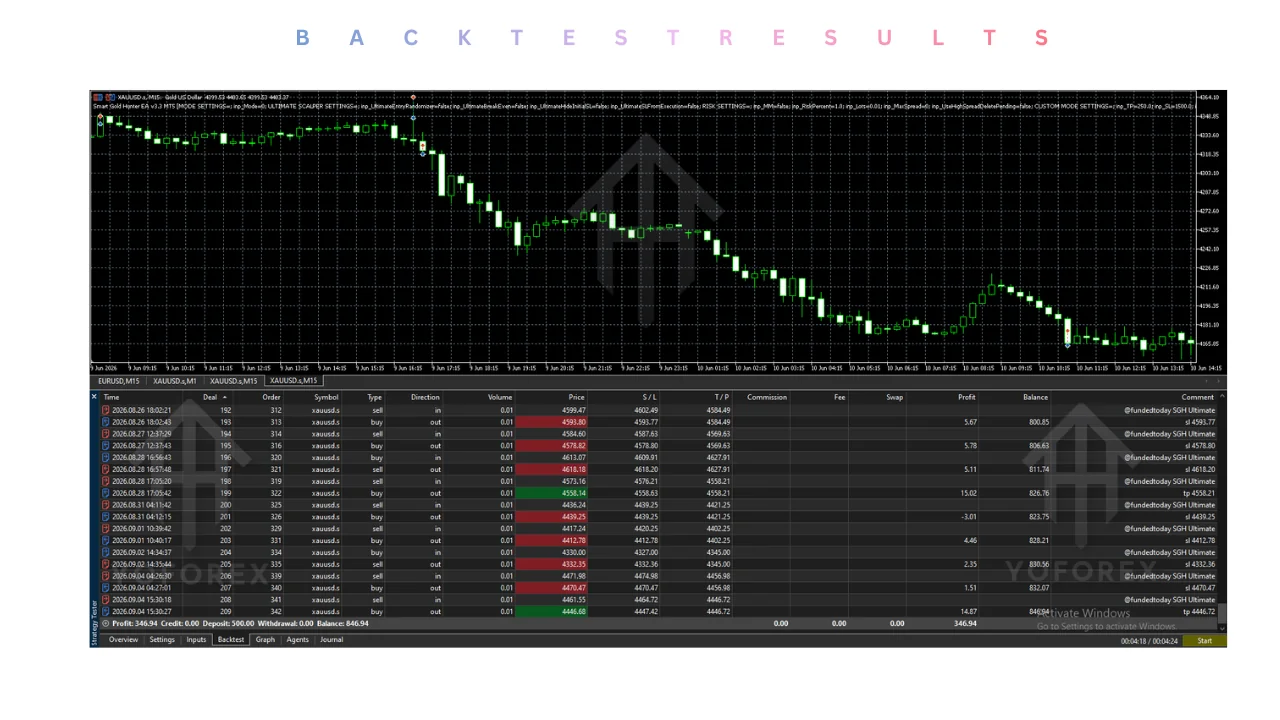Click the deal icon at 2026.09.02 14:34:37

[x=106, y=552]
